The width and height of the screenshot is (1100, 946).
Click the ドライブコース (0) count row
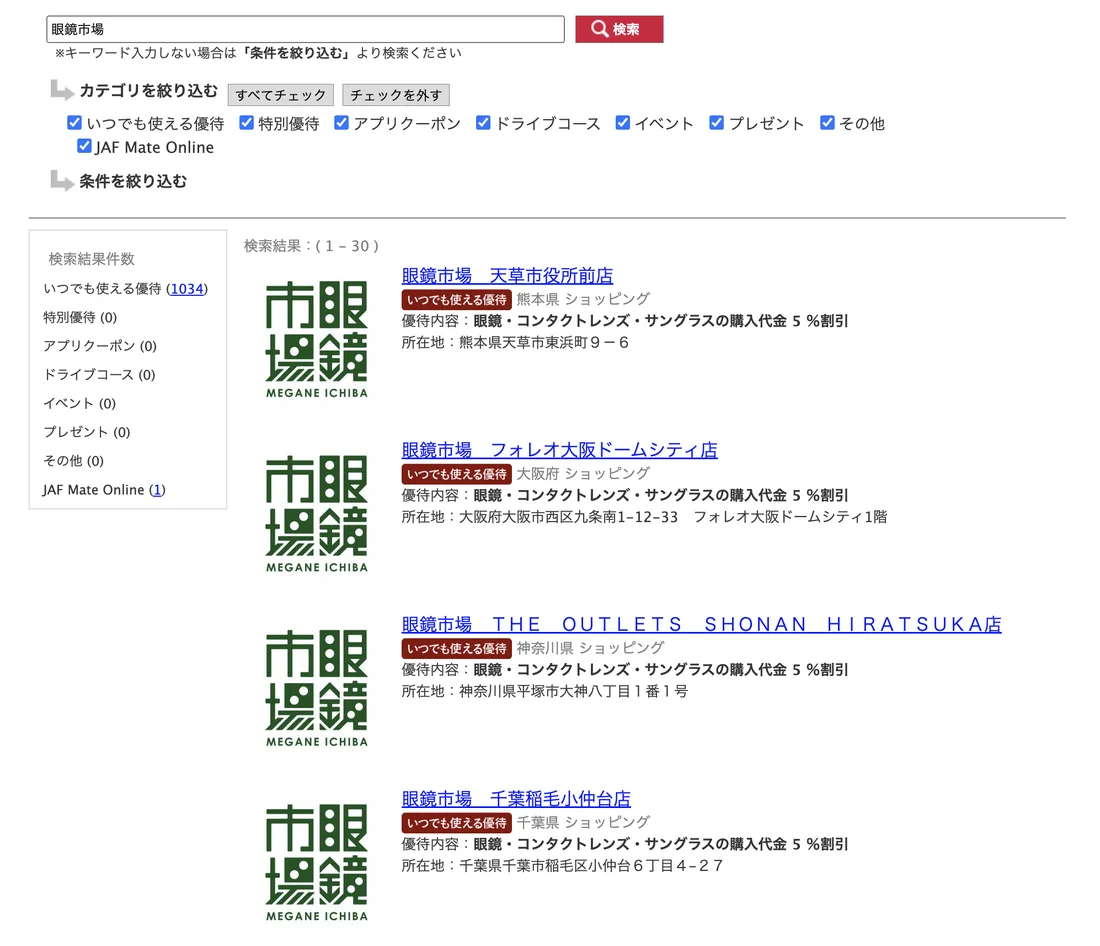(99, 375)
